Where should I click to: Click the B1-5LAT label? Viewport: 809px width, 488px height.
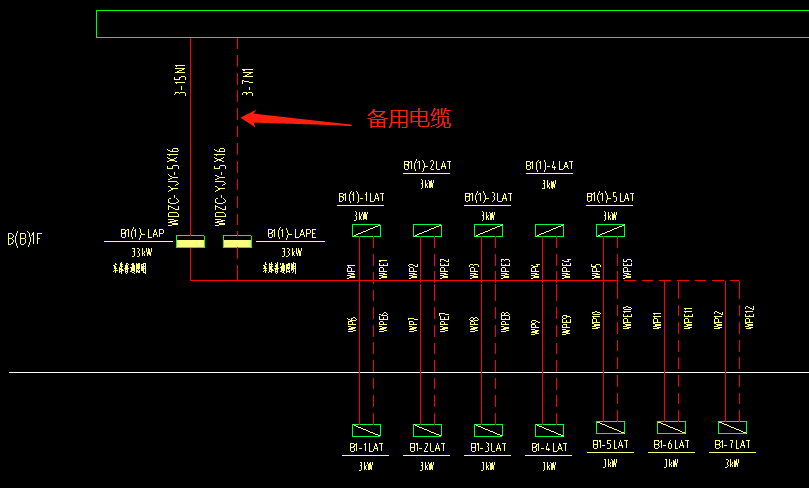(x=610, y=445)
